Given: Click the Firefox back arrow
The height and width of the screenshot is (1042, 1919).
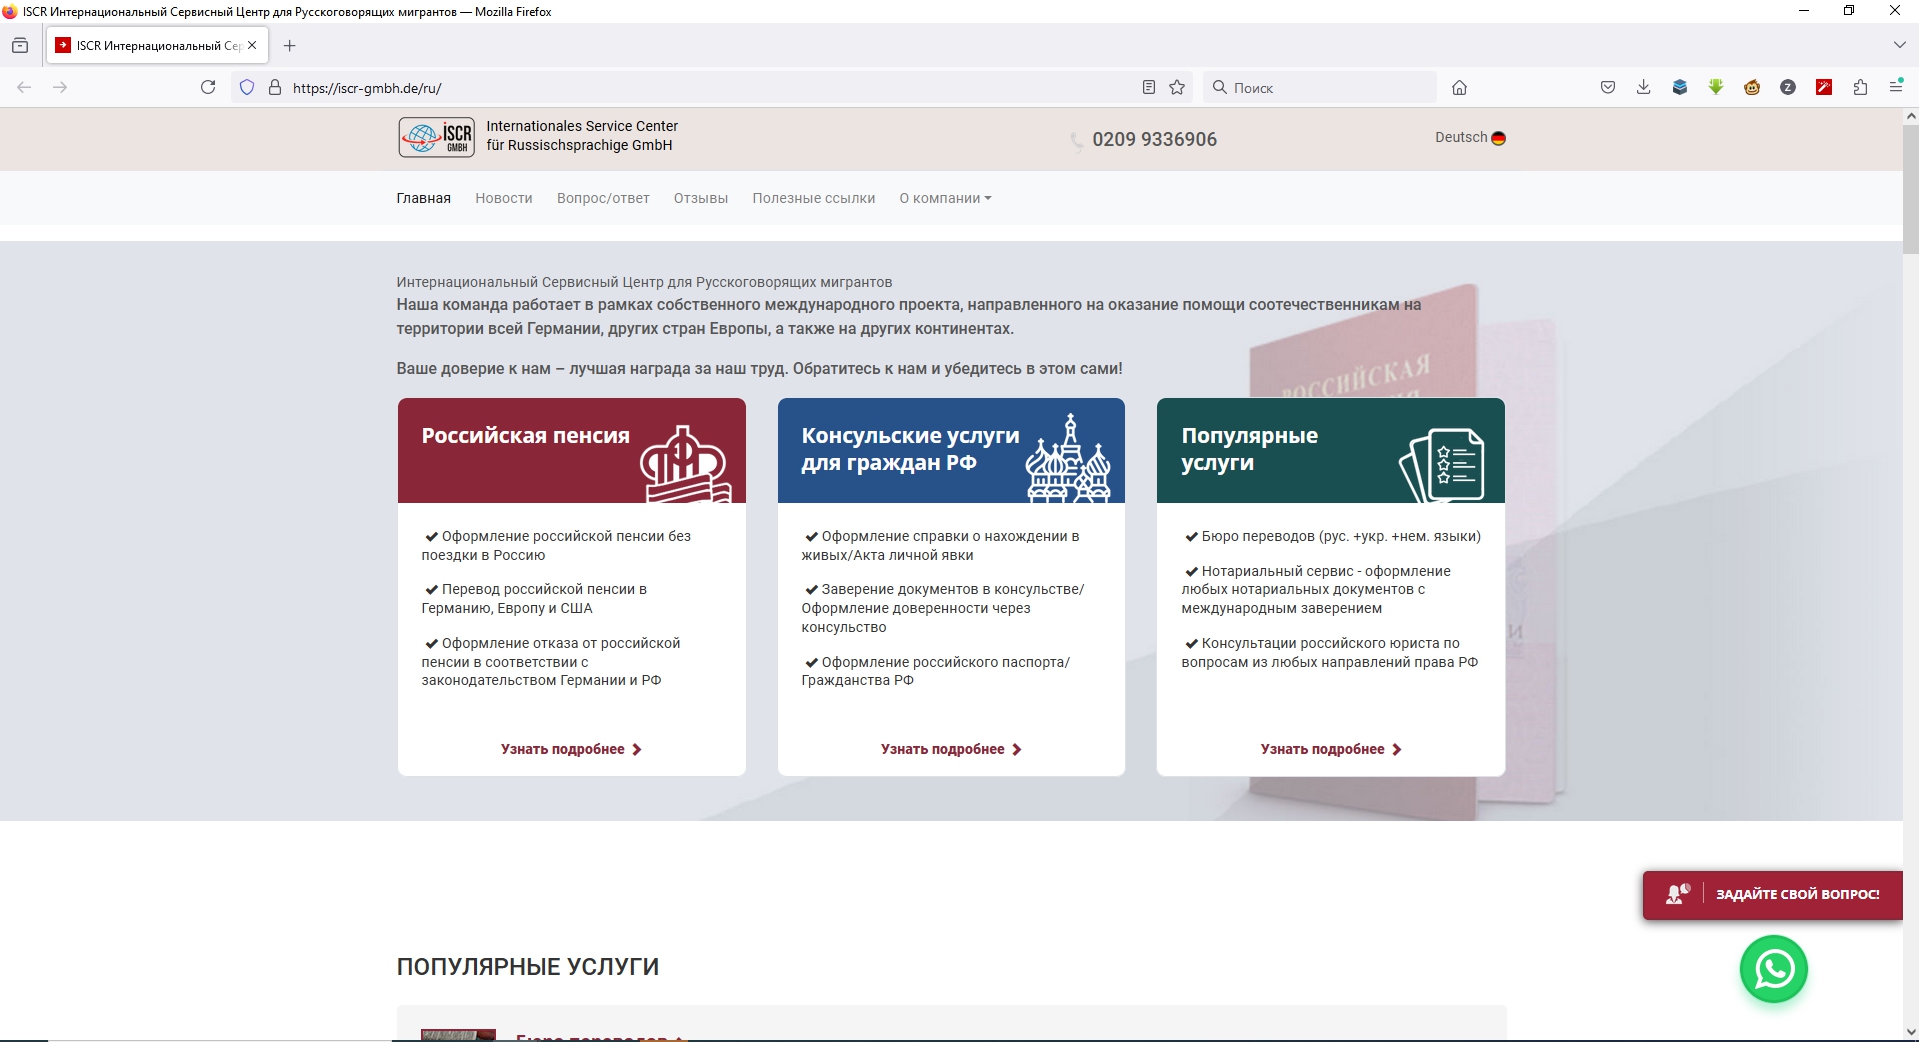Looking at the screenshot, I should click(24, 87).
